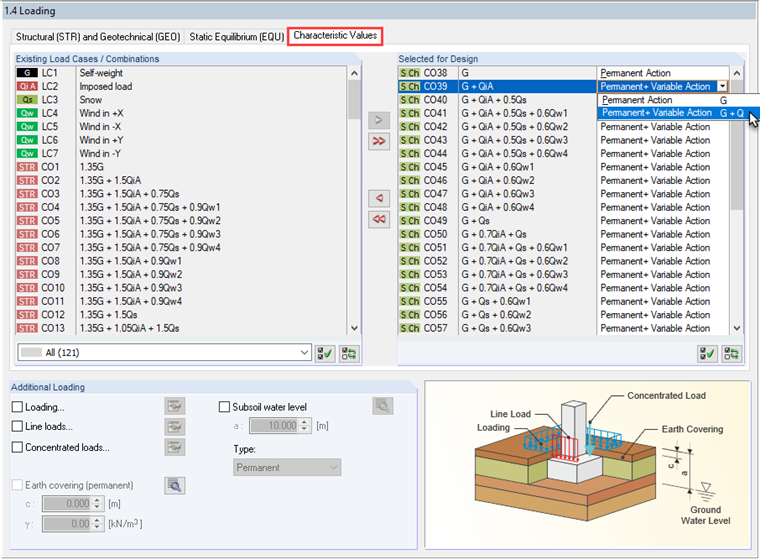The image size is (760, 560).
Task: Select CO55 G + Qs + 0.6Qw1 row
Action: click(563, 301)
